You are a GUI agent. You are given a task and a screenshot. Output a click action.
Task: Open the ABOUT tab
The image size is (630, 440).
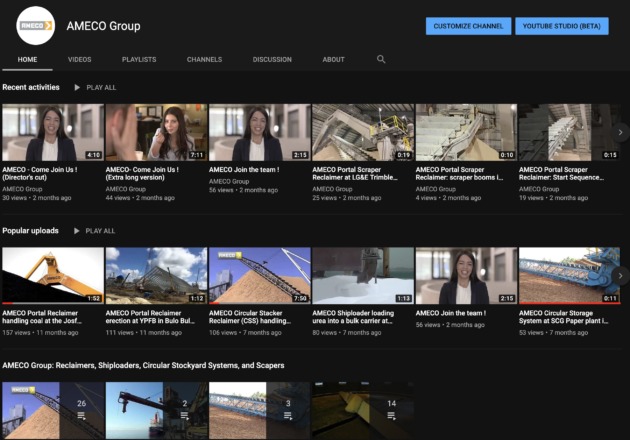[333, 59]
